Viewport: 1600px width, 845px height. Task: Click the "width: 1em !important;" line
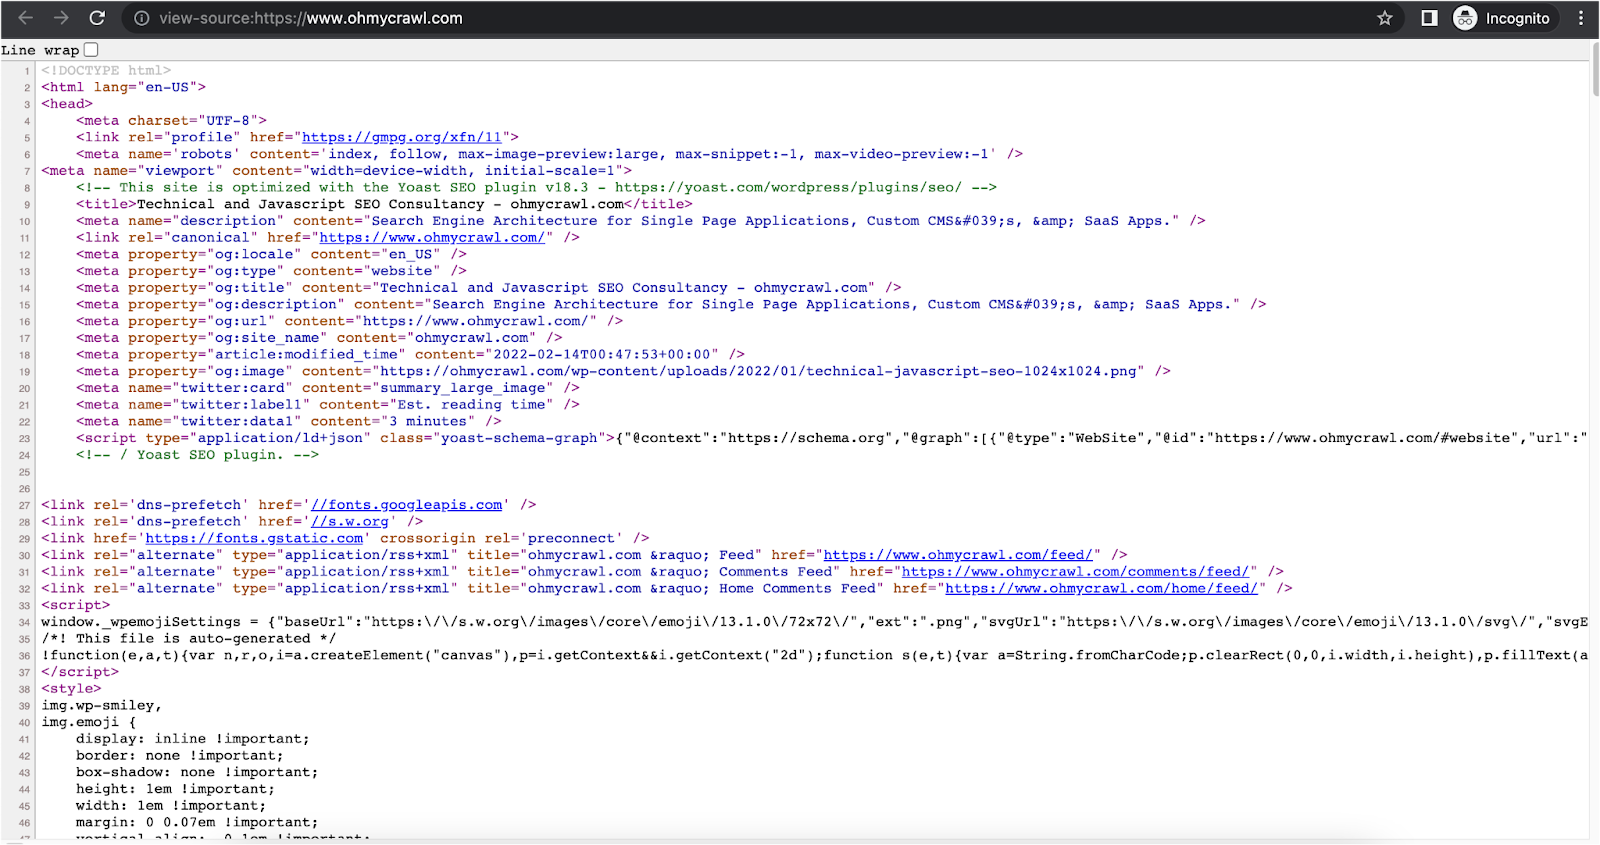pyautogui.click(x=171, y=806)
